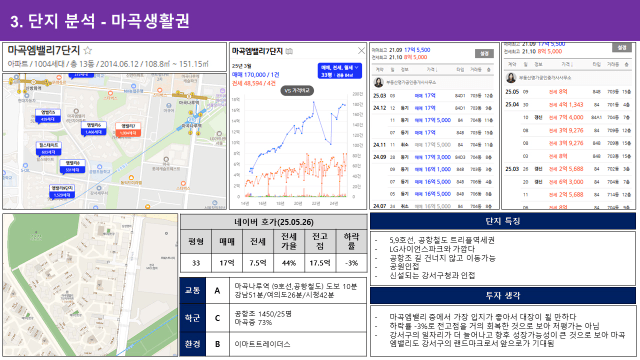Select the 전세 4억 1,343 row

click(568, 104)
